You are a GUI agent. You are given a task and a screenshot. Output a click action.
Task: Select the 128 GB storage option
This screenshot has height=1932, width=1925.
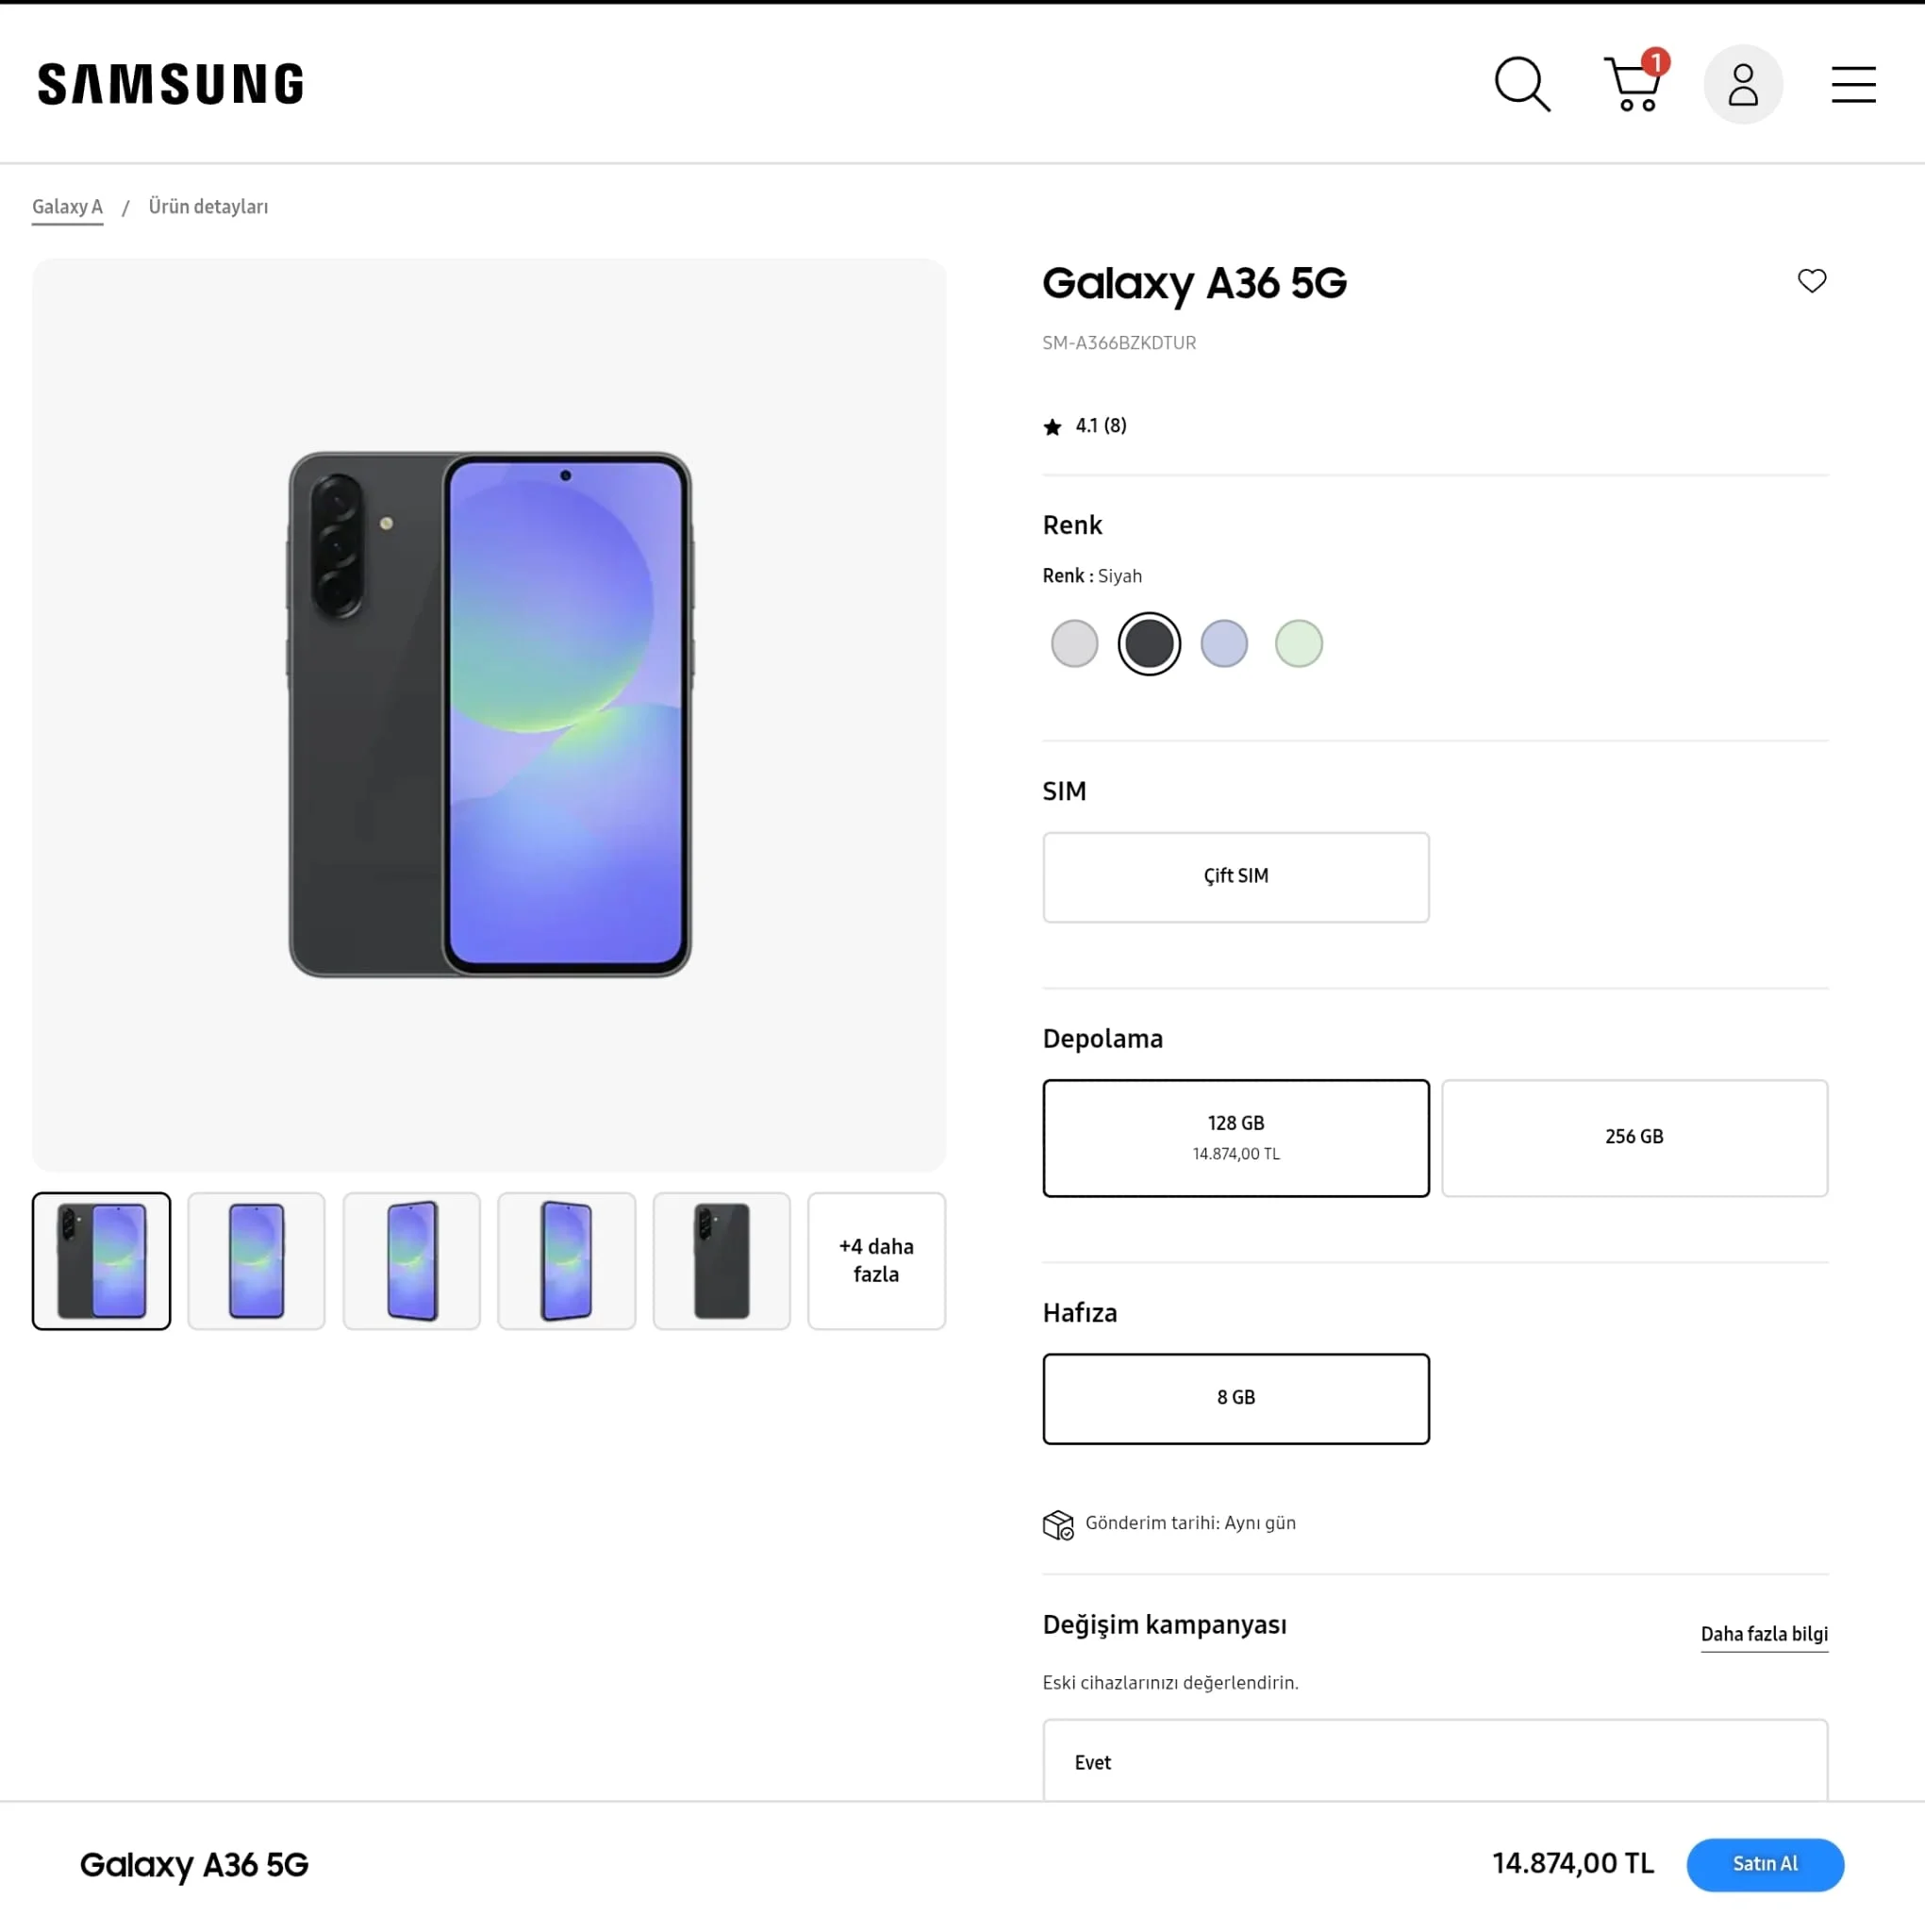pyautogui.click(x=1235, y=1137)
